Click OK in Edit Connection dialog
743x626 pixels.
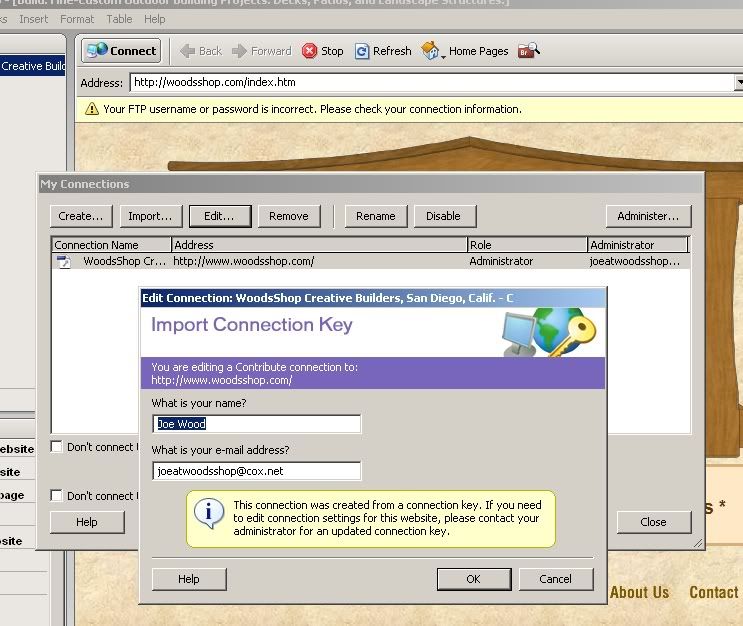(x=473, y=579)
